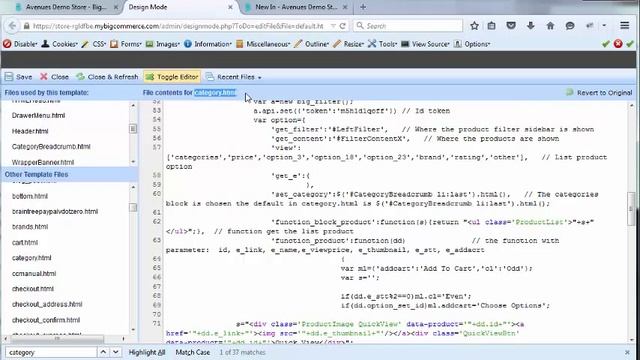Open the chat bubble icon in toolbar
The width and height of the screenshot is (640, 360).
pos(570,26)
